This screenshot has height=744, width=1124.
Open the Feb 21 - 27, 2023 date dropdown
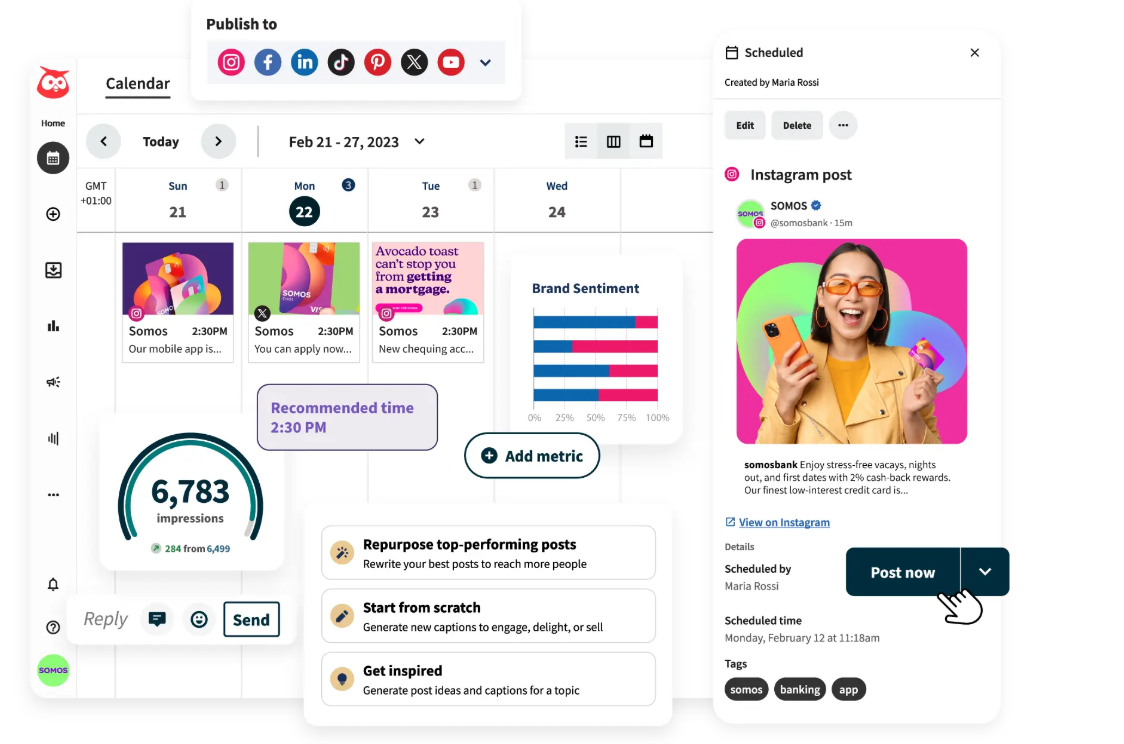(x=357, y=142)
